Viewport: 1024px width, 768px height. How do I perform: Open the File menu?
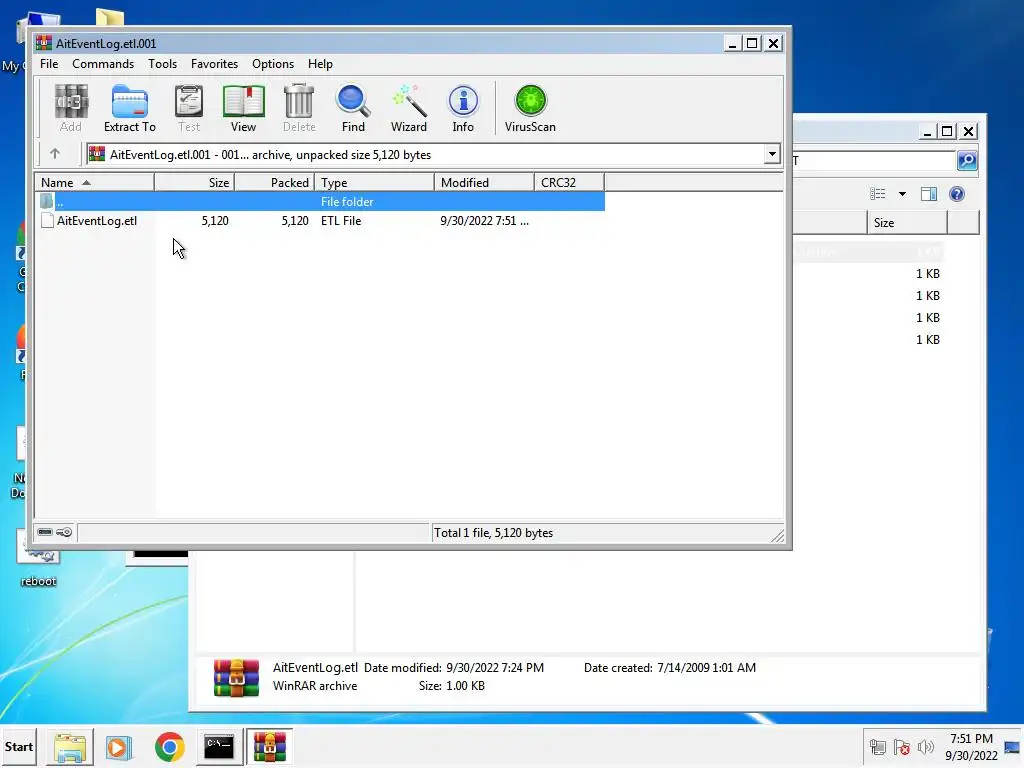(49, 64)
